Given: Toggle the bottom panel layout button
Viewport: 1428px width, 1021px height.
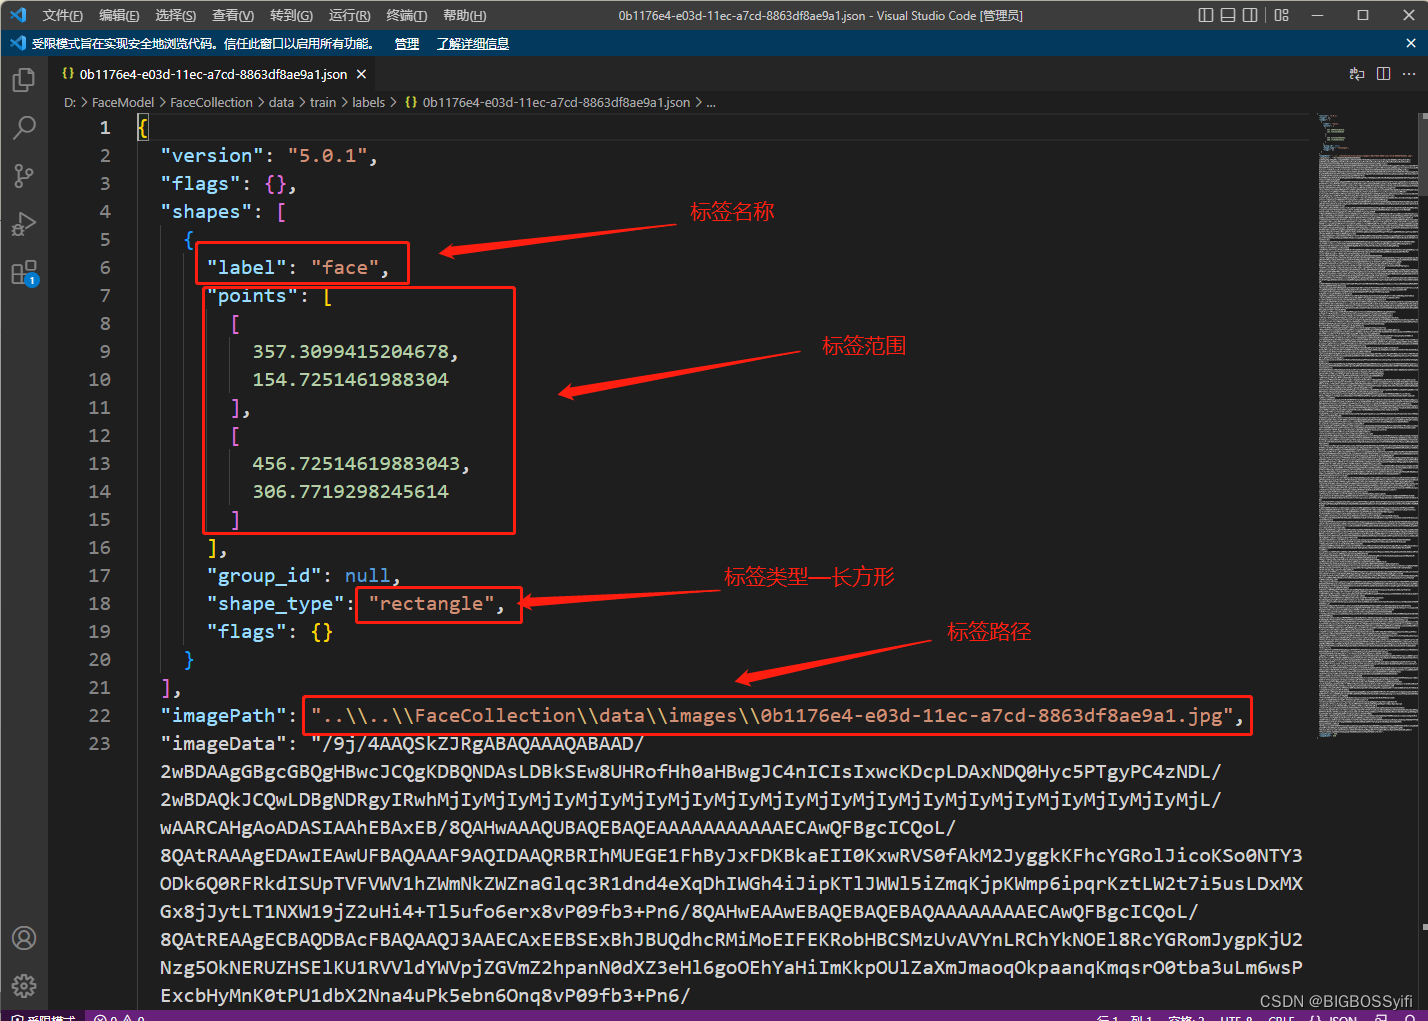Looking at the screenshot, I should click(x=1228, y=15).
